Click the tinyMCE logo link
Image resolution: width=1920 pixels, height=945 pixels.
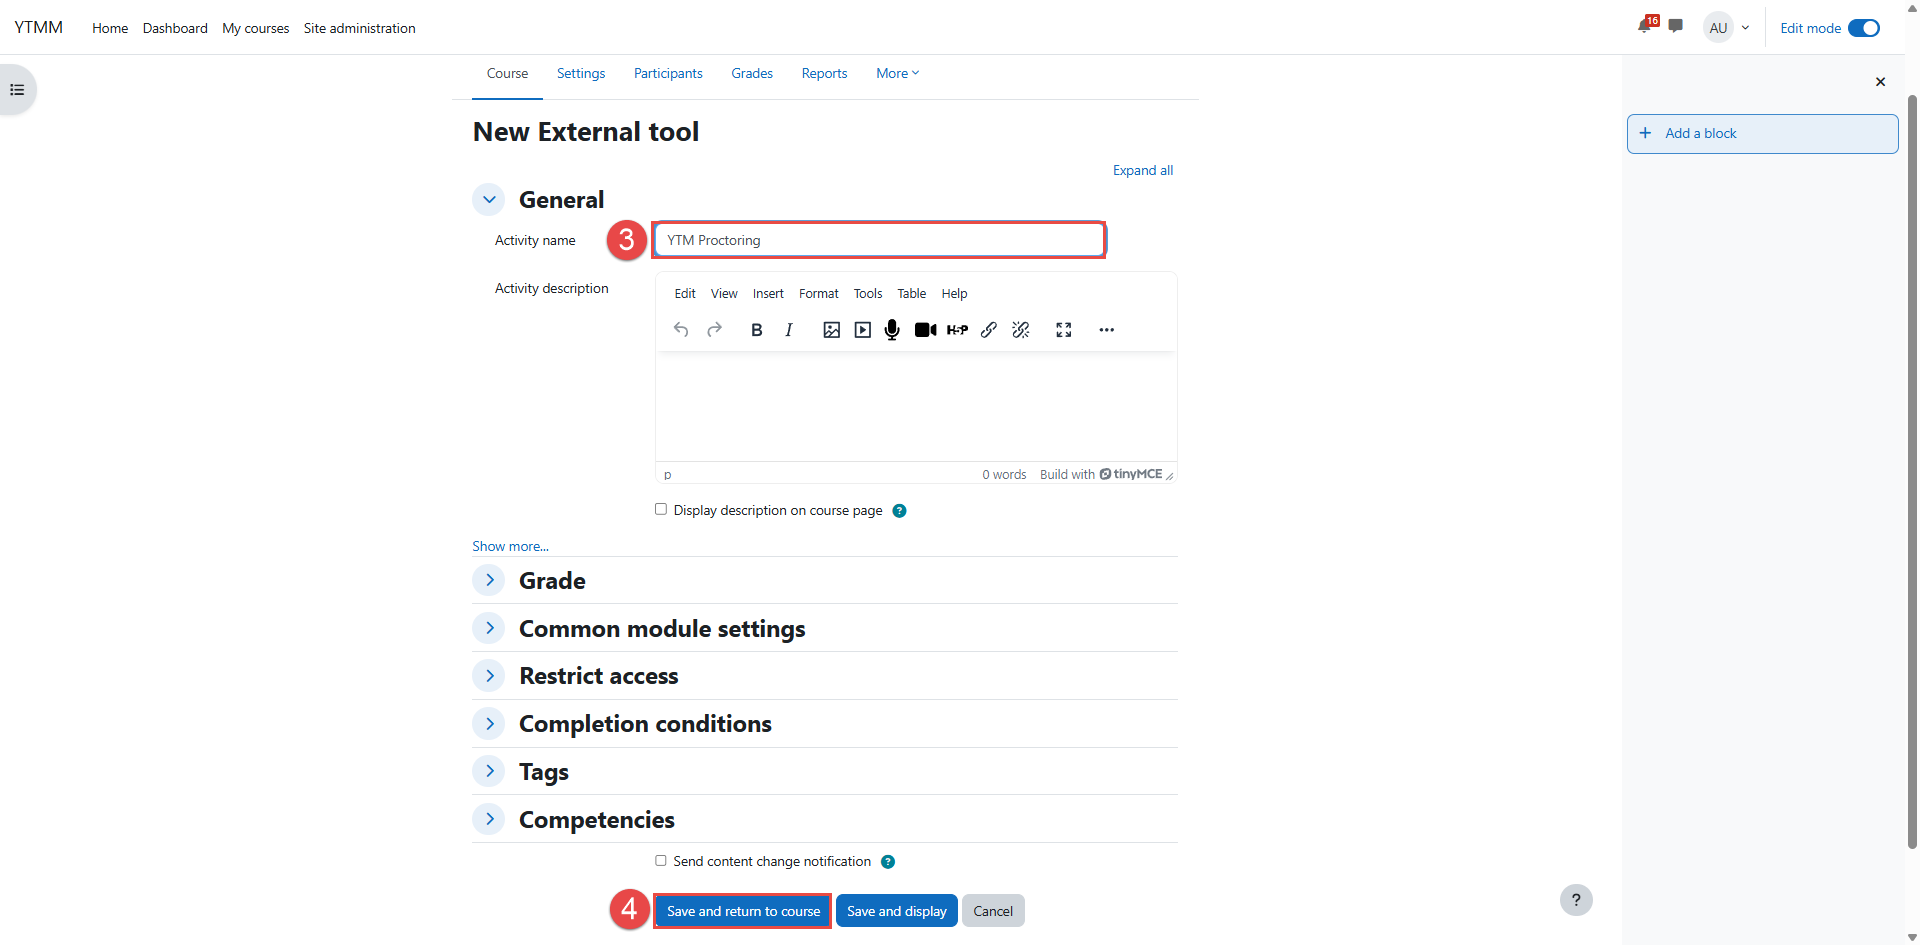tap(1131, 474)
